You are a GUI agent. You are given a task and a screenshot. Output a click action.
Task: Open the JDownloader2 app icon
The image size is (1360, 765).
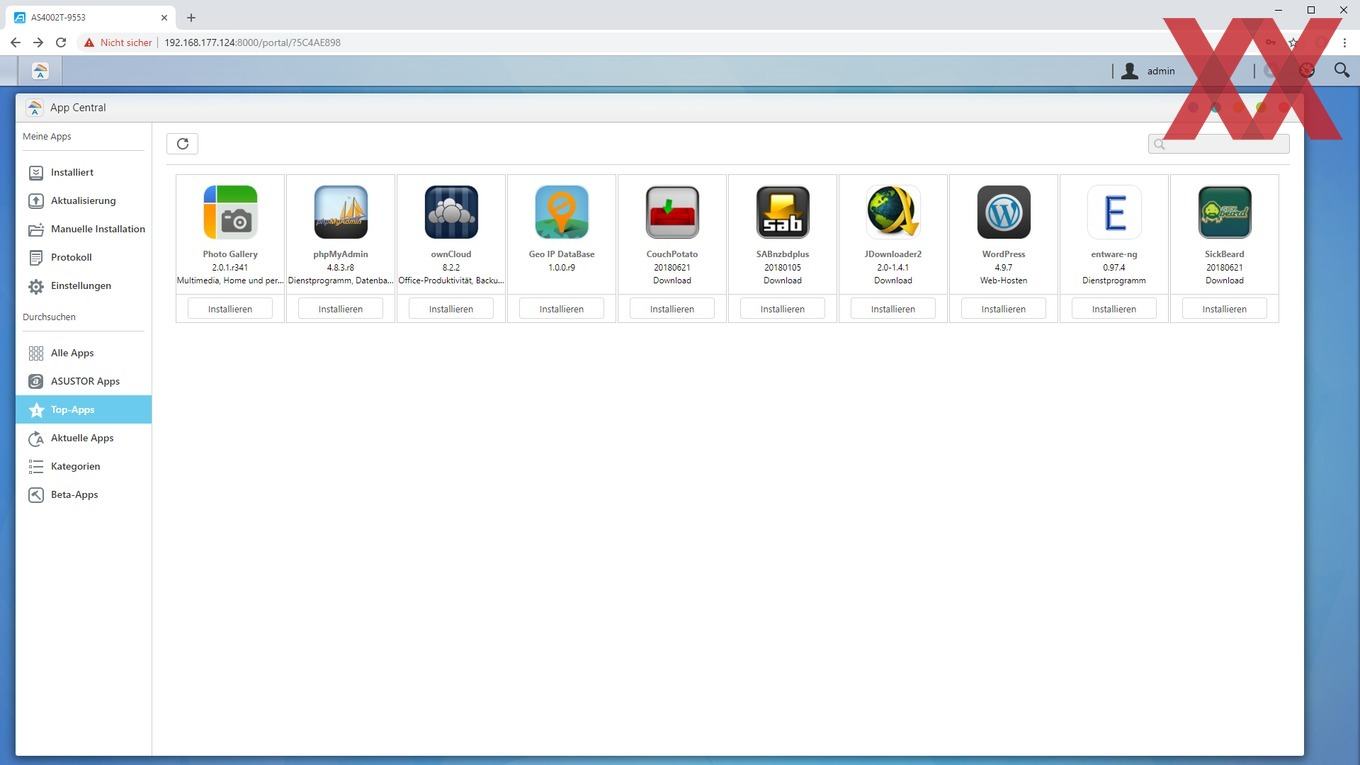(x=893, y=212)
